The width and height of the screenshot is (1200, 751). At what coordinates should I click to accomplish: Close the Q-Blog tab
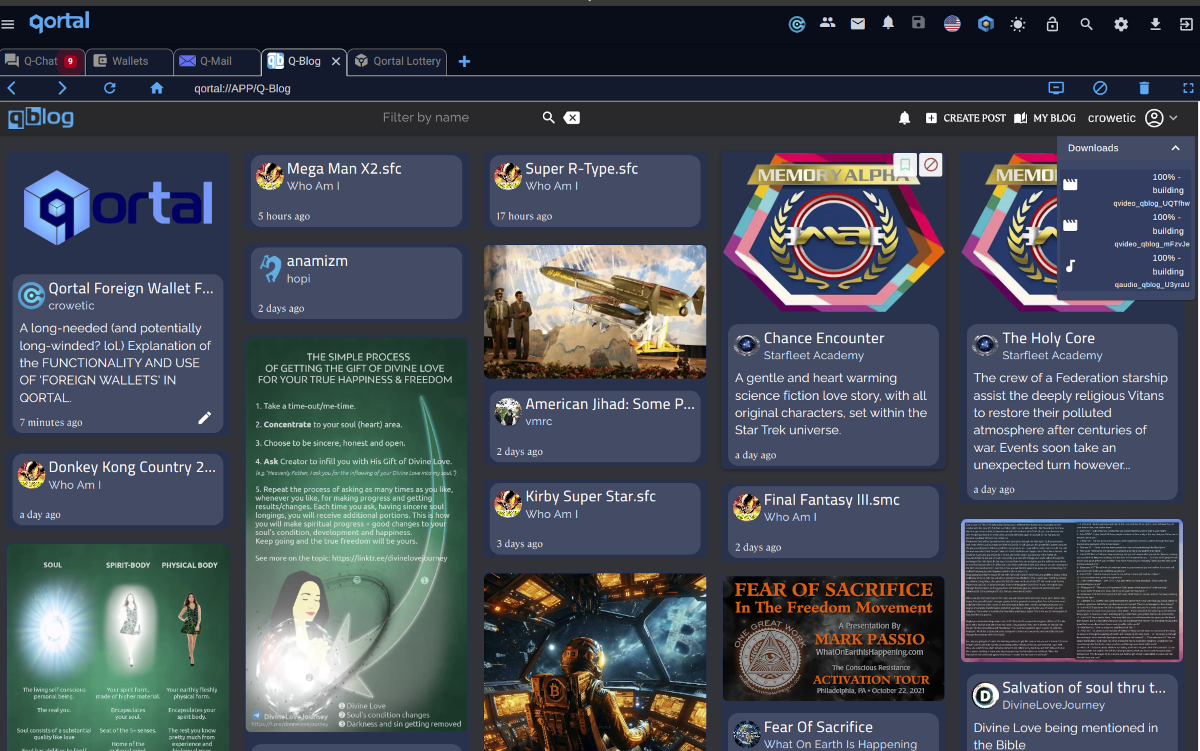pyautogui.click(x=336, y=61)
